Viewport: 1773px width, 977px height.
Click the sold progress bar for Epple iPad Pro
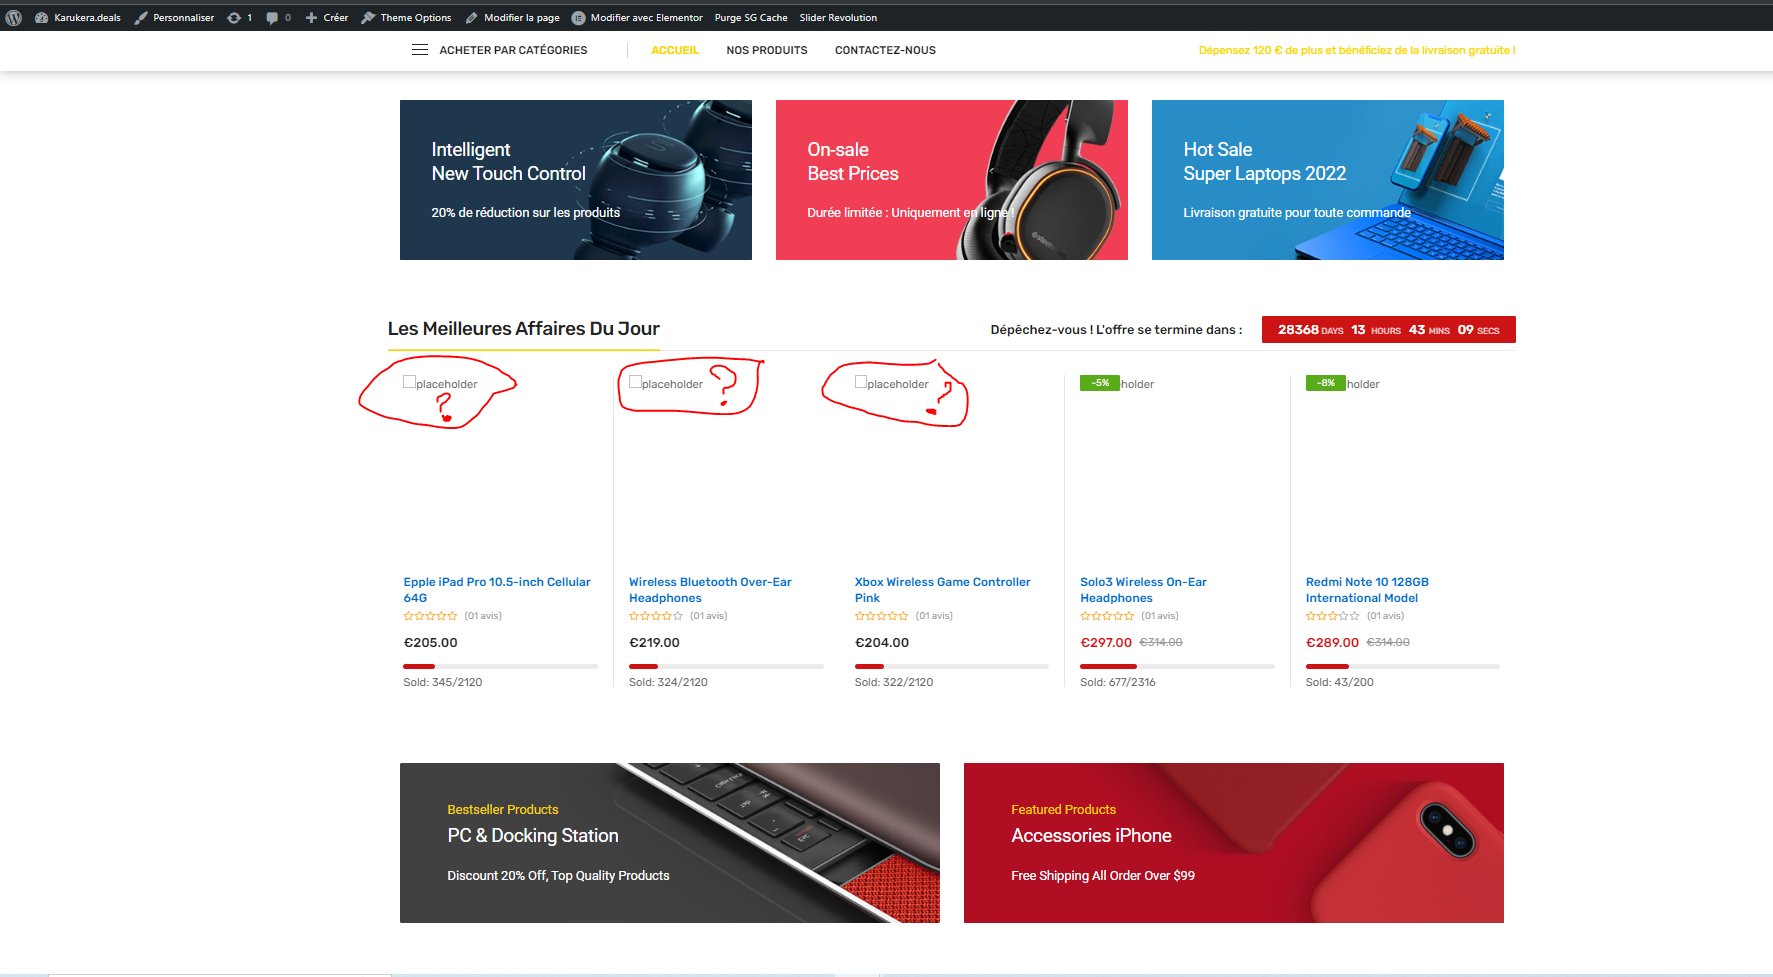click(500, 666)
